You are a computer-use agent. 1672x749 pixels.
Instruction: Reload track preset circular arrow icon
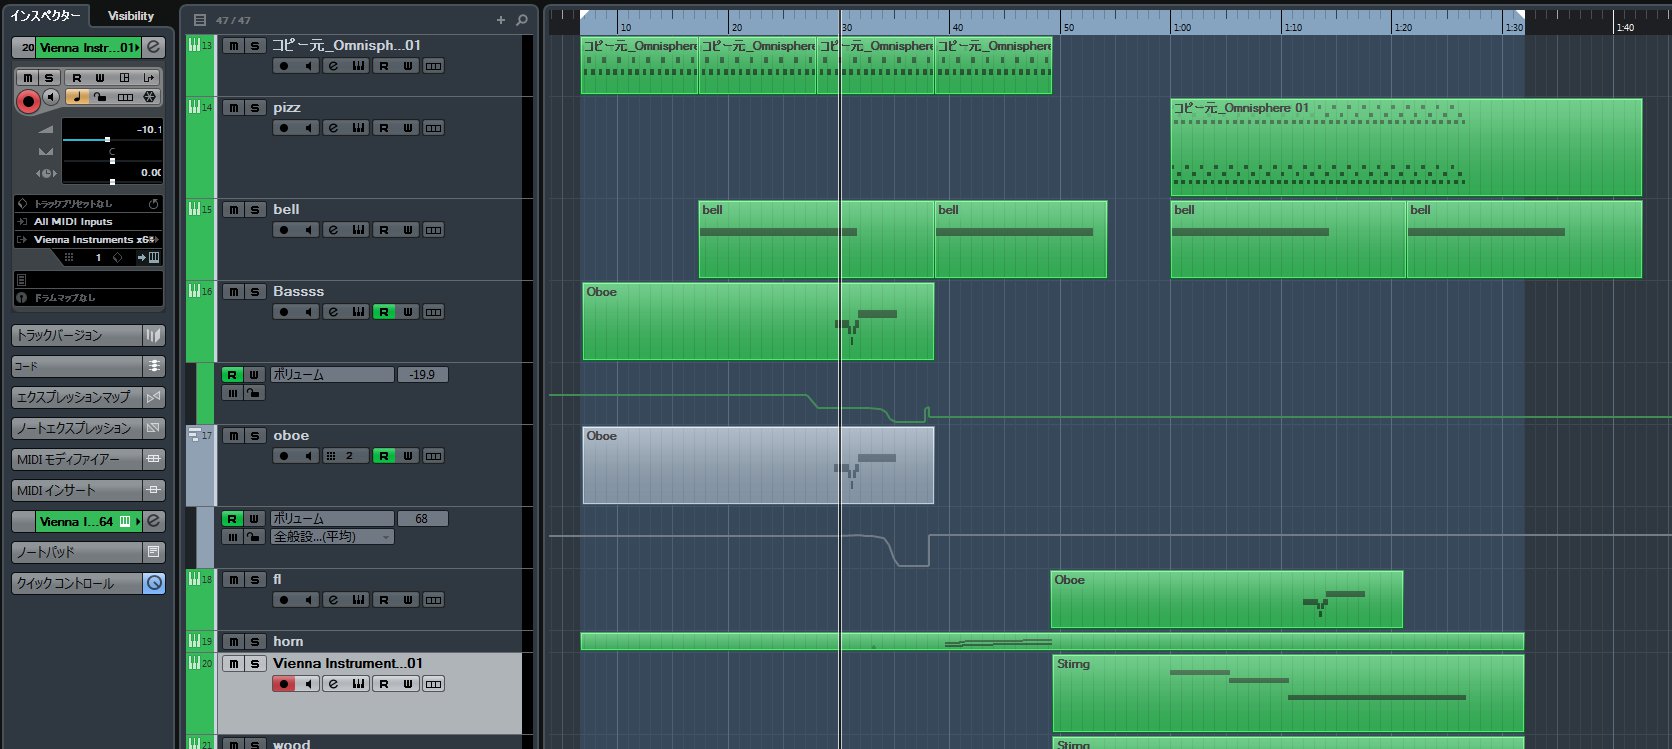pos(153,203)
